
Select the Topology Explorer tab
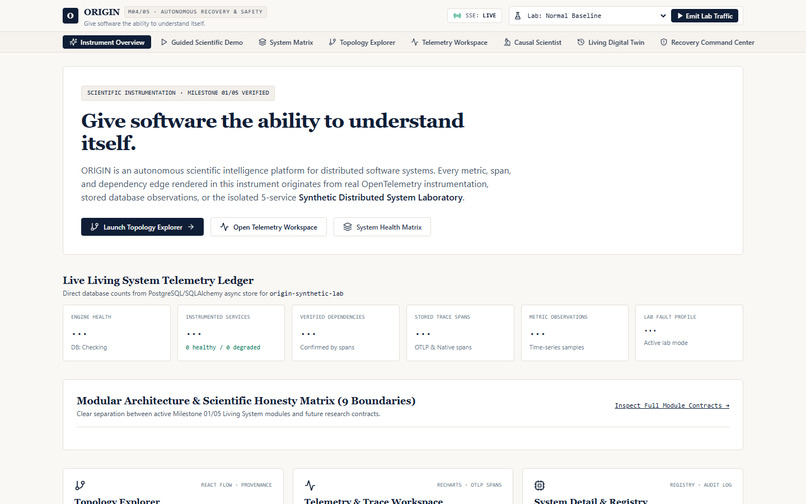(362, 42)
